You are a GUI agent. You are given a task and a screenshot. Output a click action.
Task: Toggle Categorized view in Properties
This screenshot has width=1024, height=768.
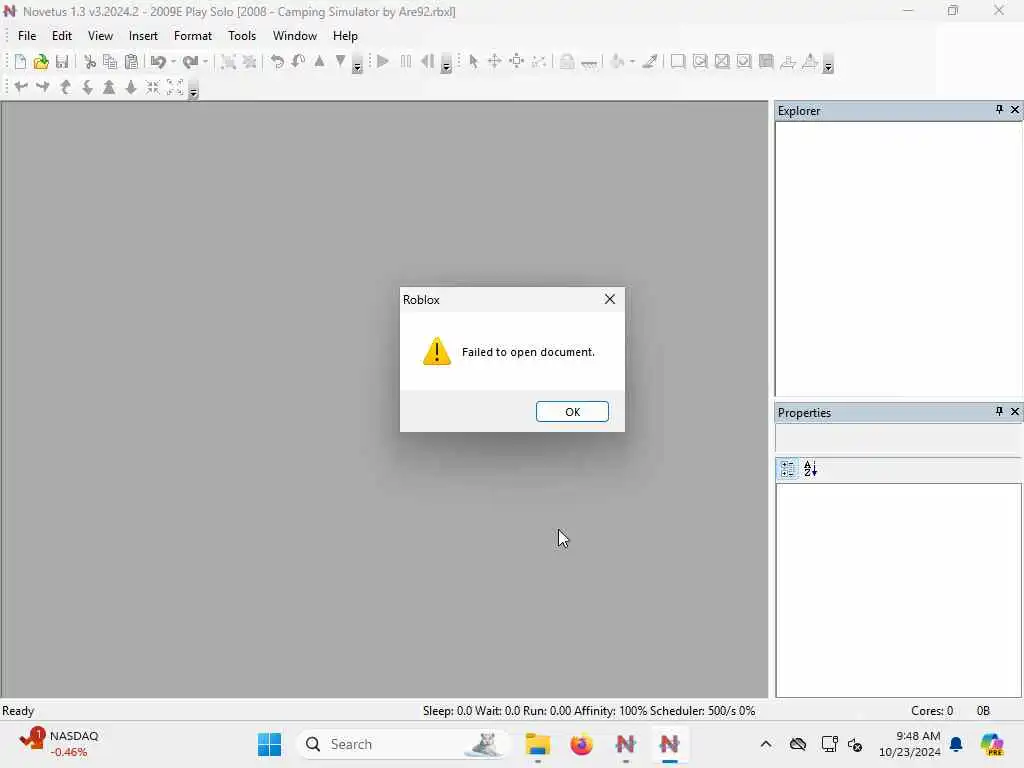click(788, 469)
